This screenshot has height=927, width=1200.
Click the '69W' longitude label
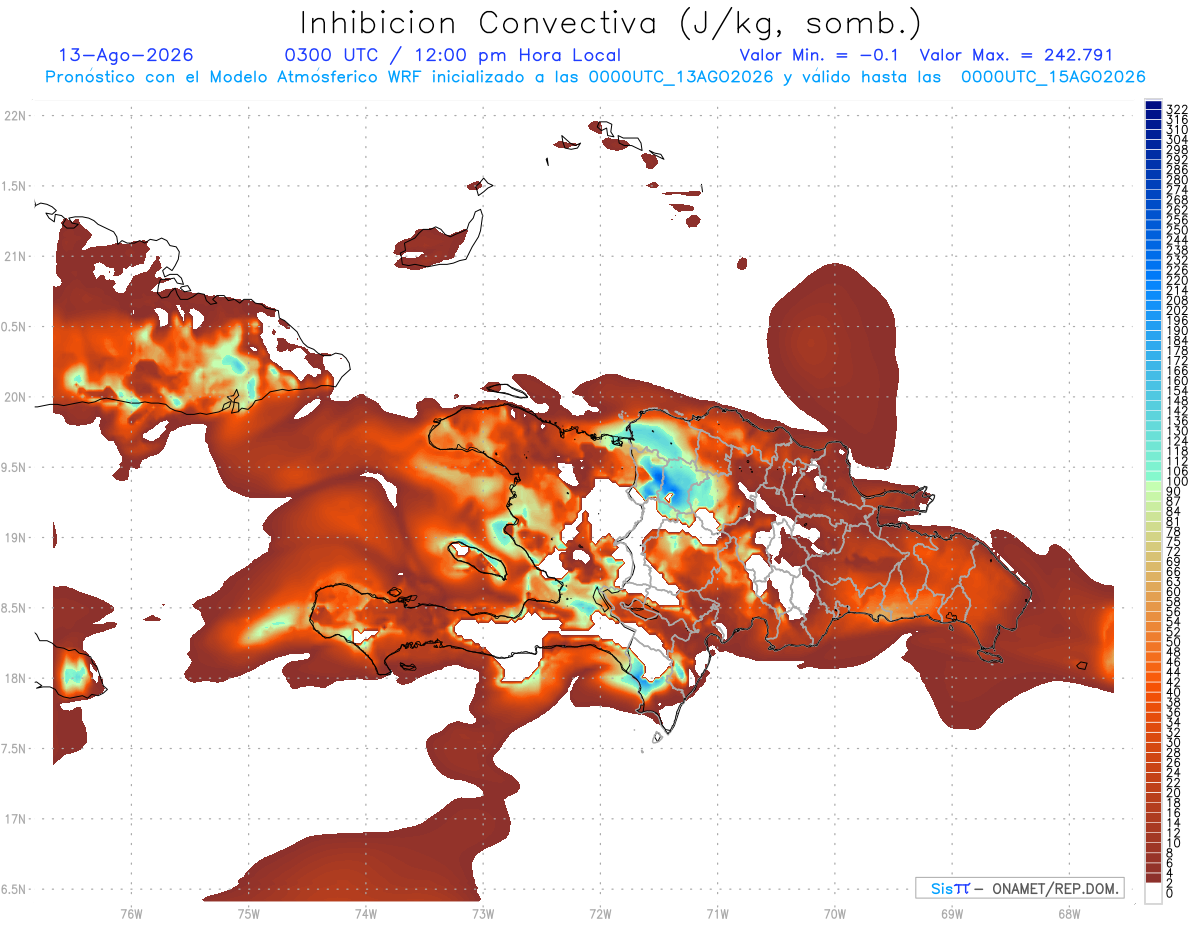click(x=951, y=913)
